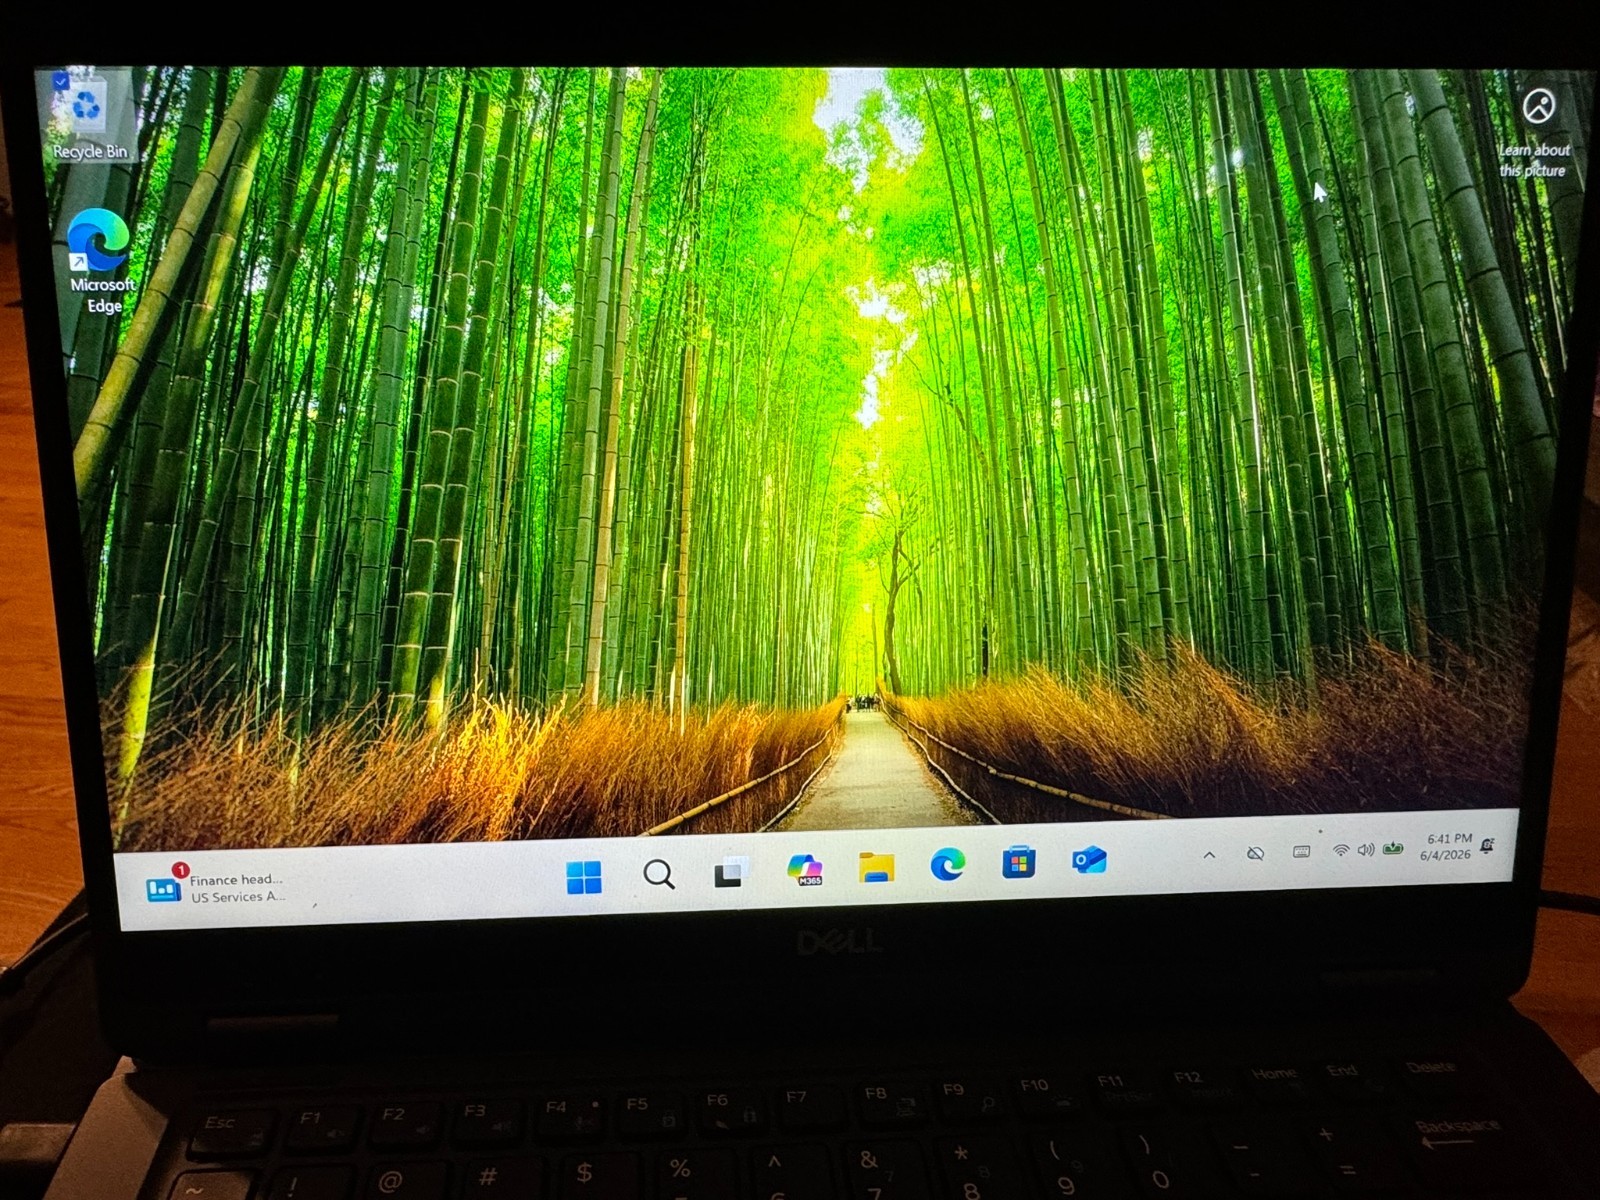Open Microsoft Store from the taskbar
Image resolution: width=1600 pixels, height=1200 pixels.
pyautogui.click(x=1019, y=862)
